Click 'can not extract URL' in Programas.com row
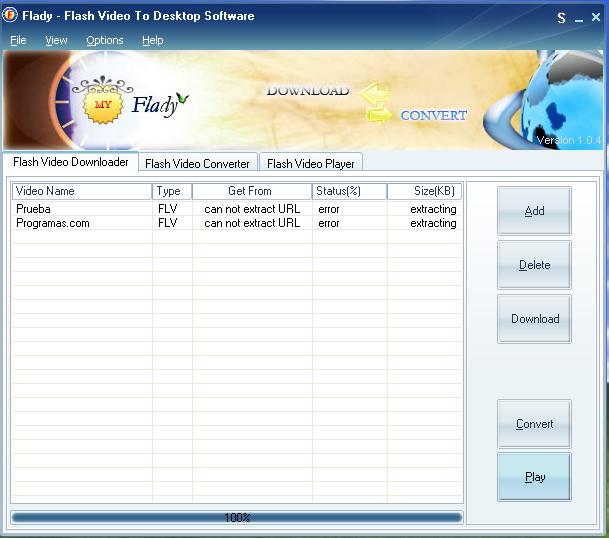Viewport: 609px width, 538px height. click(252, 223)
